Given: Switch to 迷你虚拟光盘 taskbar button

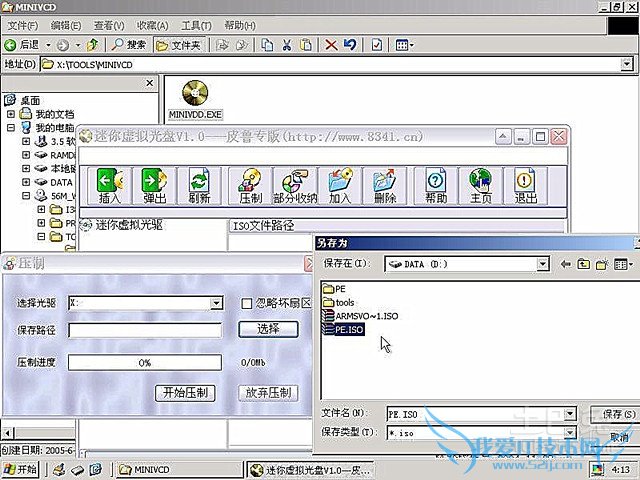Looking at the screenshot, I should point(311,470).
